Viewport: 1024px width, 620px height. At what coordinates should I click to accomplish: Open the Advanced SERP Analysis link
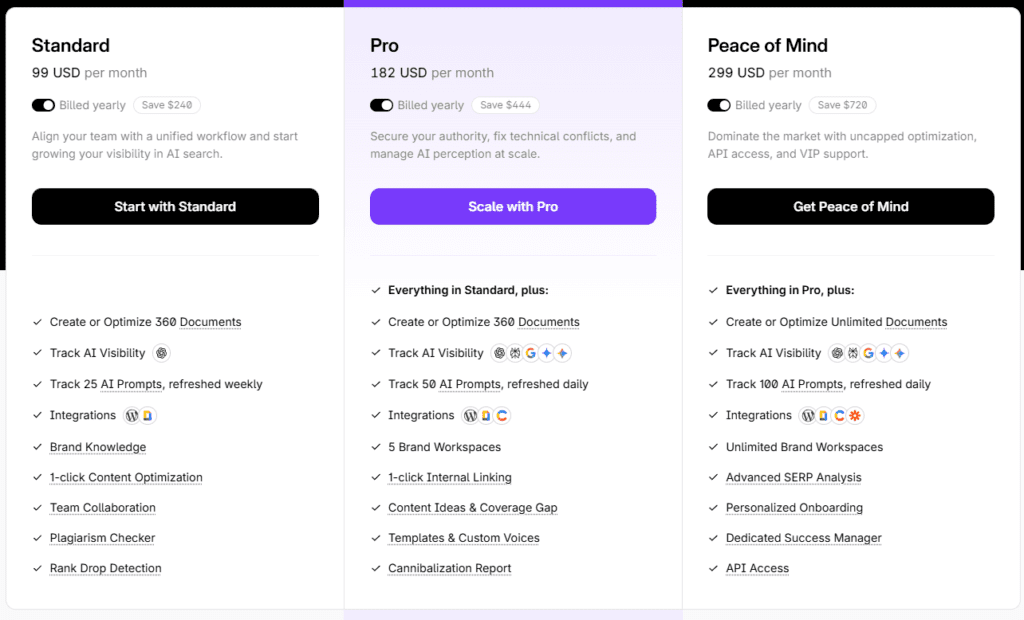click(x=793, y=477)
